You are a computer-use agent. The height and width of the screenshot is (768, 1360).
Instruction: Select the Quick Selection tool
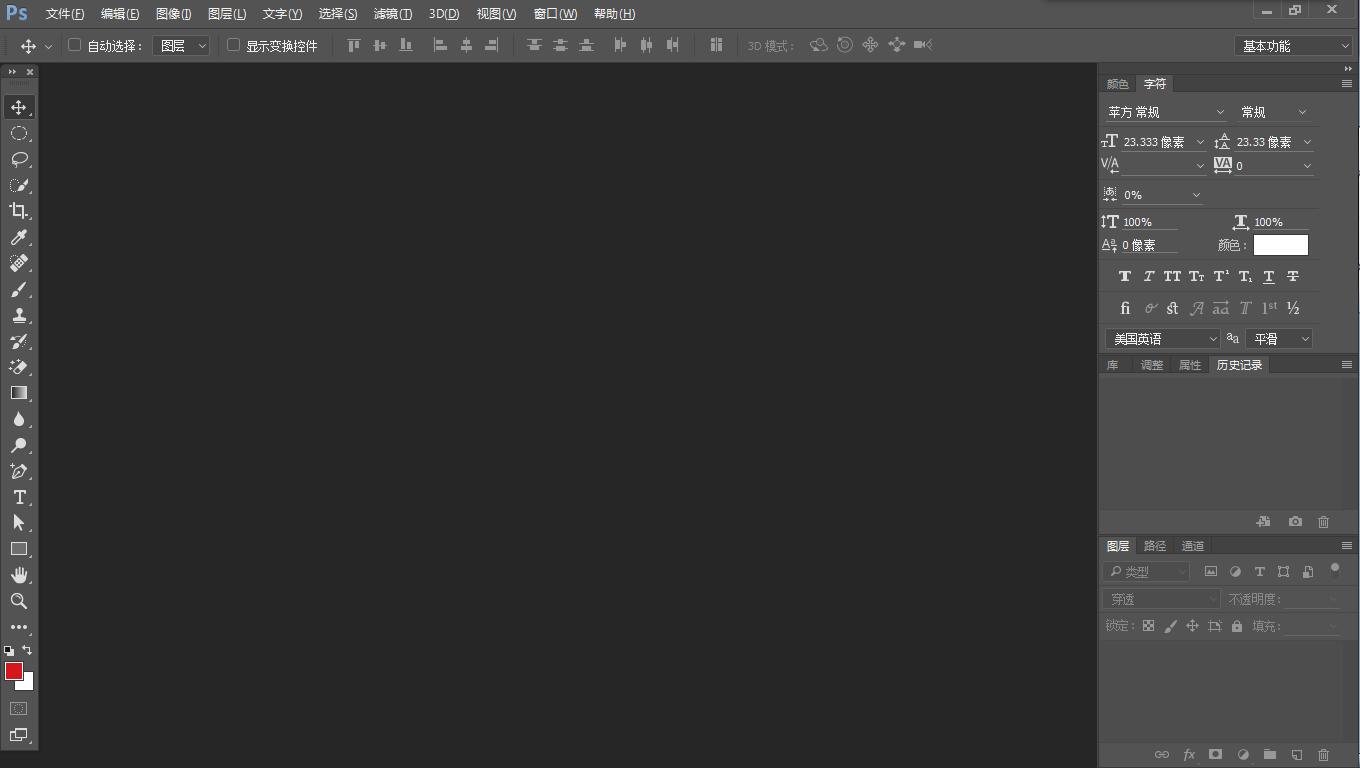[x=19, y=185]
